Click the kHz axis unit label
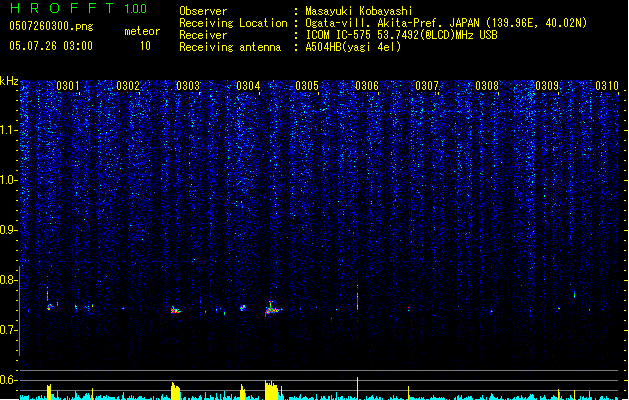 point(9,81)
